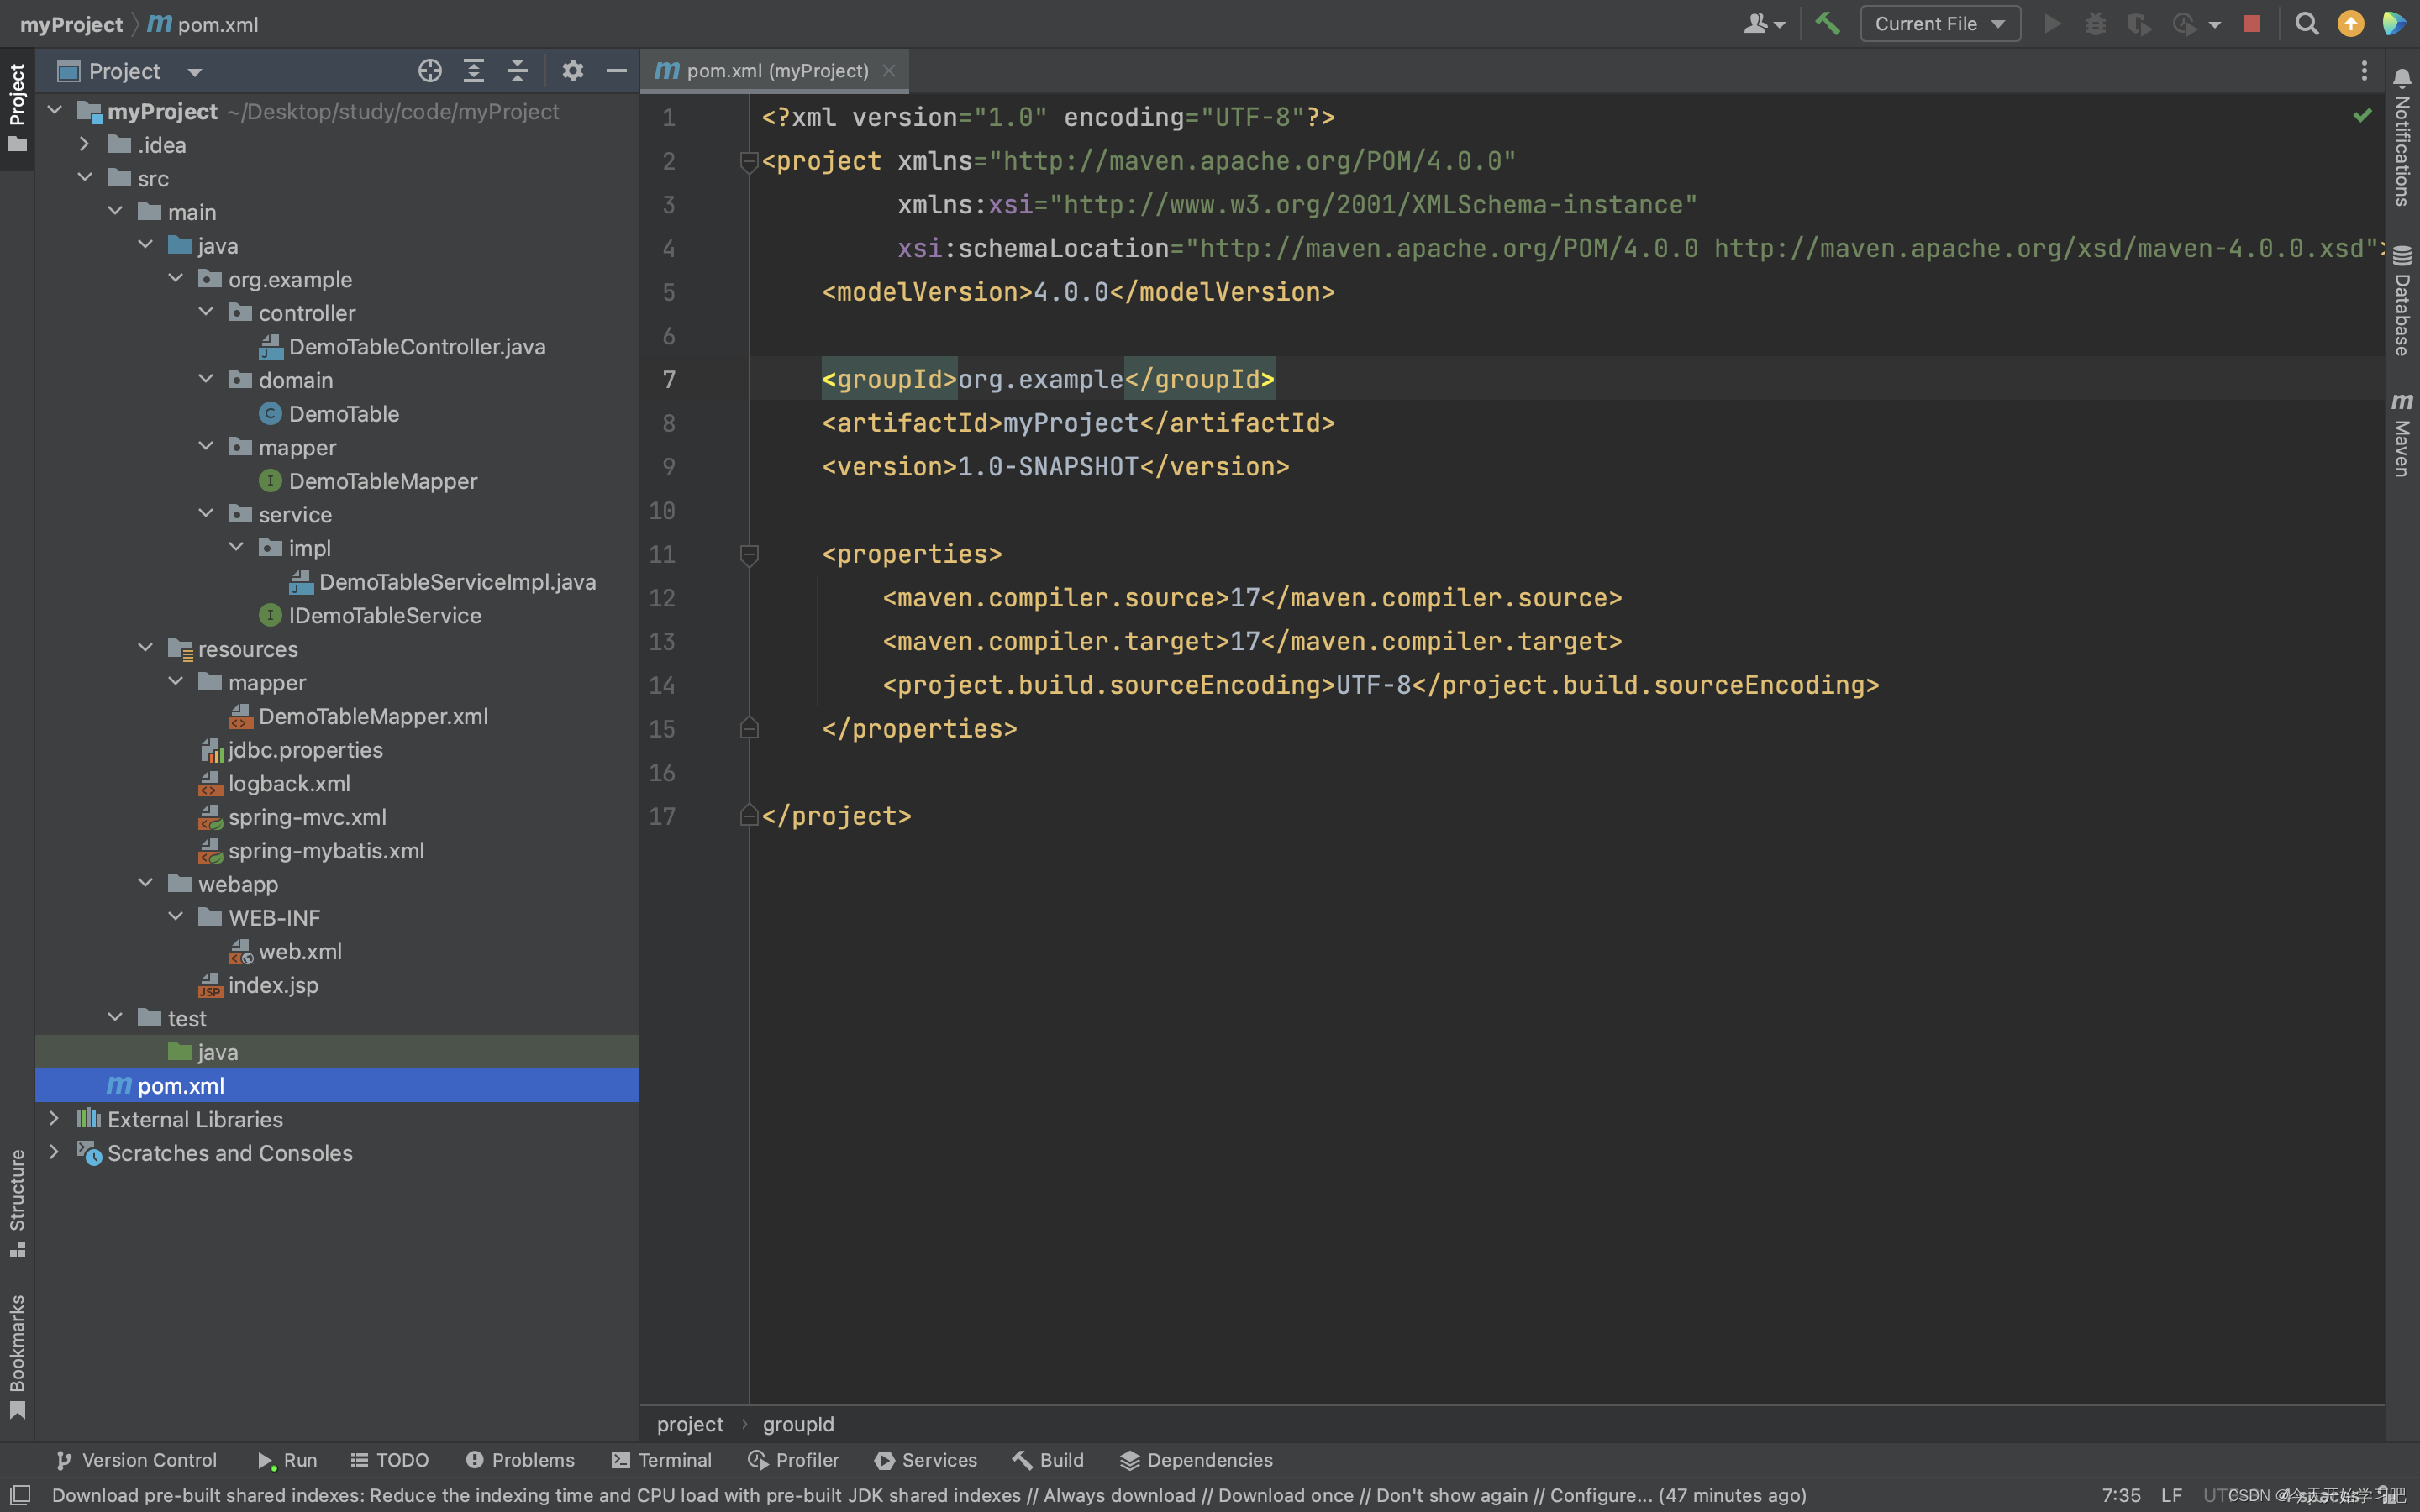Open the Current File run configuration dropdown
Viewport: 2420px width, 1512px height.
point(1939,23)
